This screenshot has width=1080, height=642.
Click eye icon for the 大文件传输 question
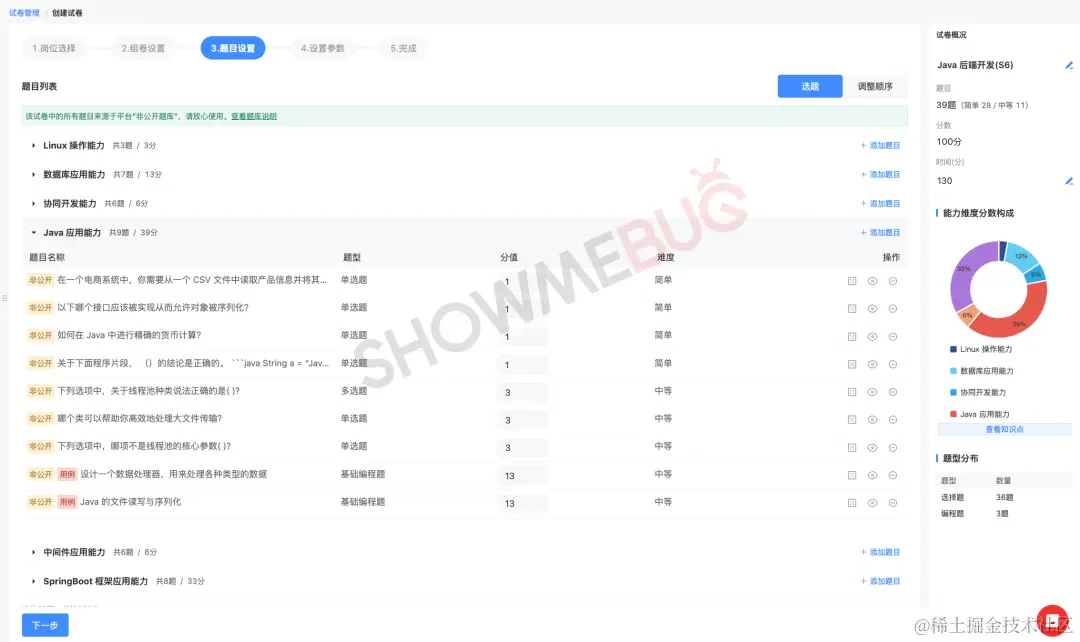click(x=872, y=420)
